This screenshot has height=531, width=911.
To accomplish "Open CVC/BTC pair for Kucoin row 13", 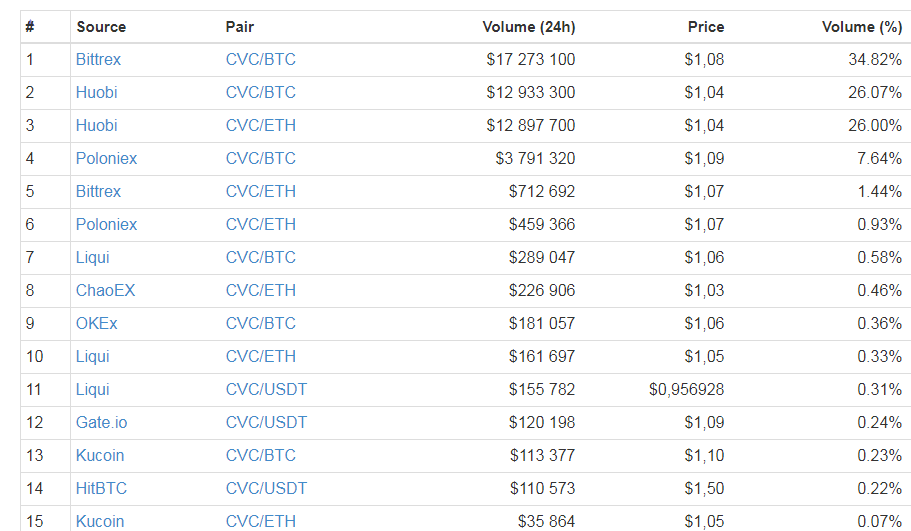I will point(261,455).
